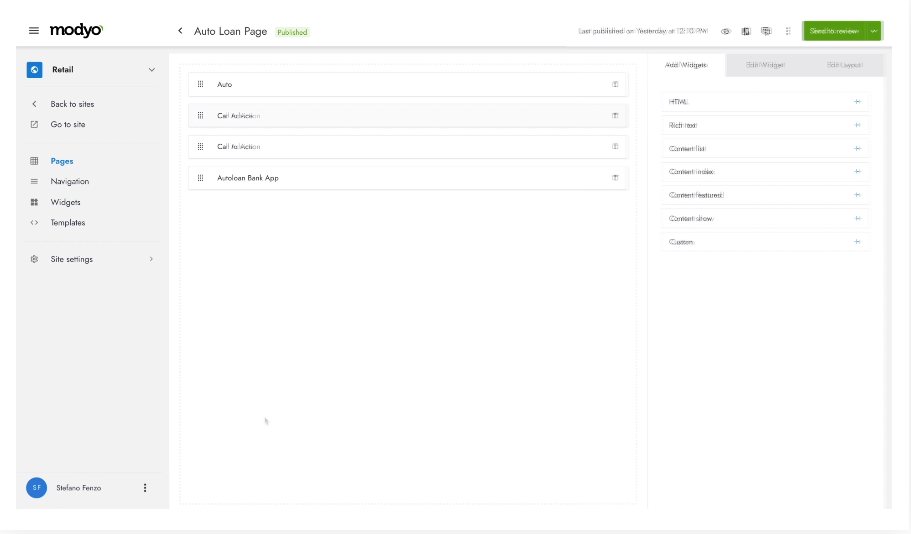Viewport: 911px width, 534px height.
Task: Click the eye preview icon in top toolbar
Action: point(726,31)
